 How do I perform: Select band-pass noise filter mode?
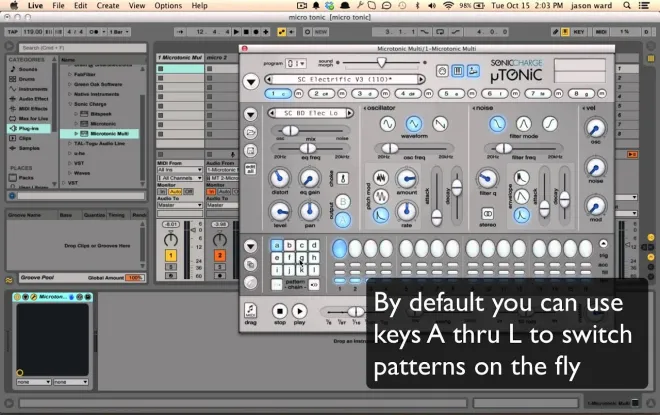click(524, 124)
